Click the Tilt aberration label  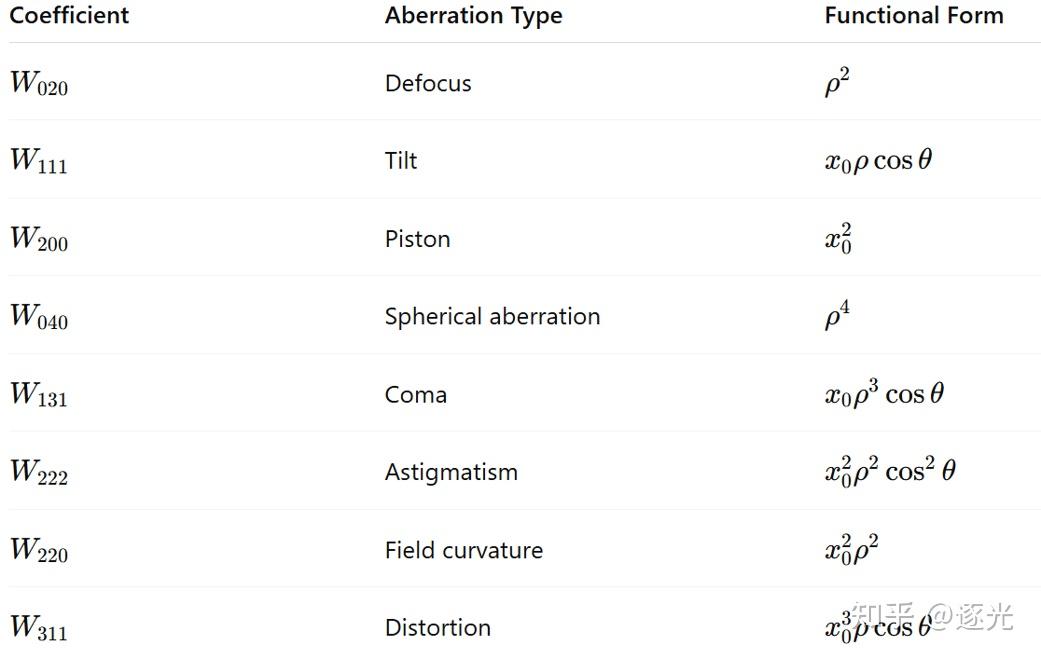401,161
